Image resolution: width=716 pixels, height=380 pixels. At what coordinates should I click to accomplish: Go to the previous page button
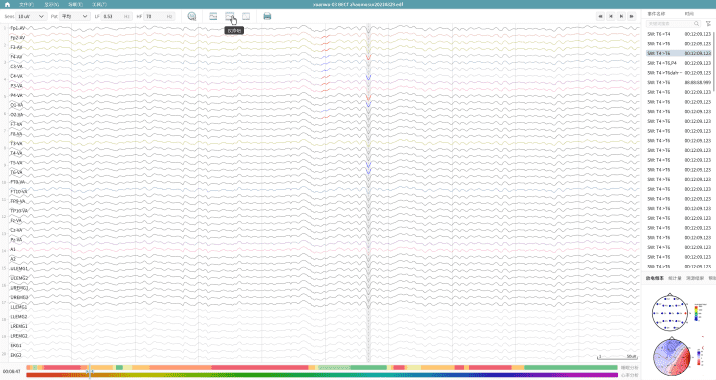tap(611, 16)
